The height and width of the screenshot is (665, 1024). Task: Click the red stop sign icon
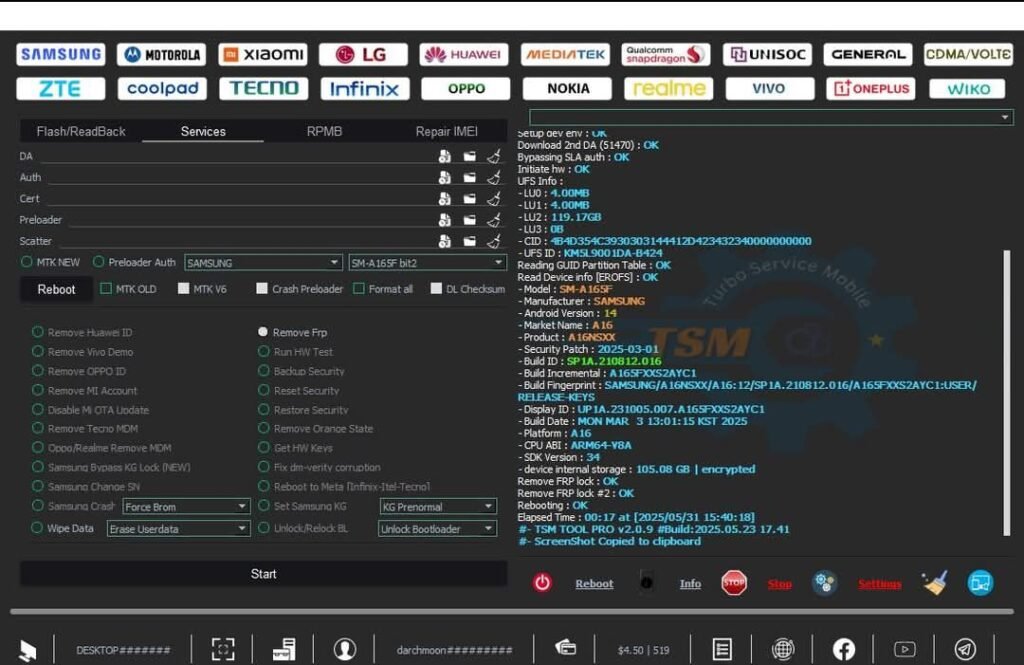[x=734, y=583]
